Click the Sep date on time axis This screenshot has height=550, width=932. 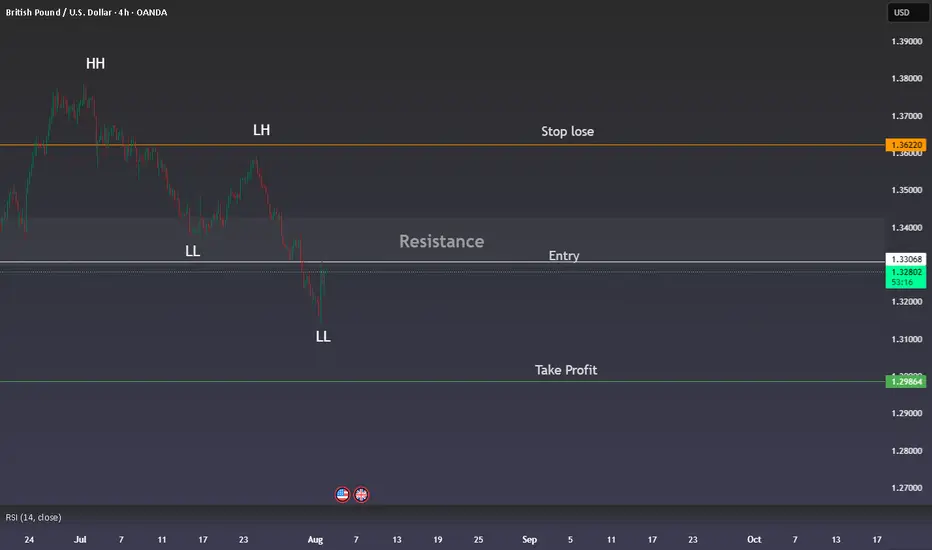[529, 539]
